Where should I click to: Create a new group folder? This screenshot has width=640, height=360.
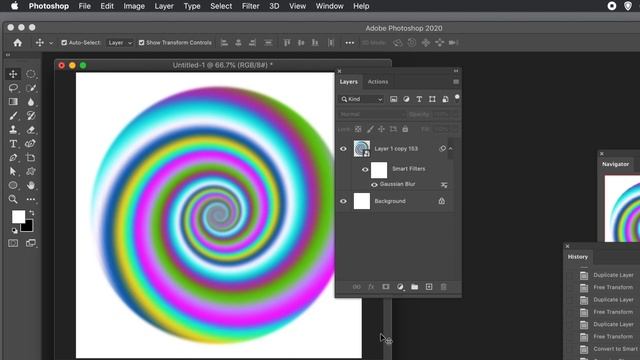tap(415, 287)
